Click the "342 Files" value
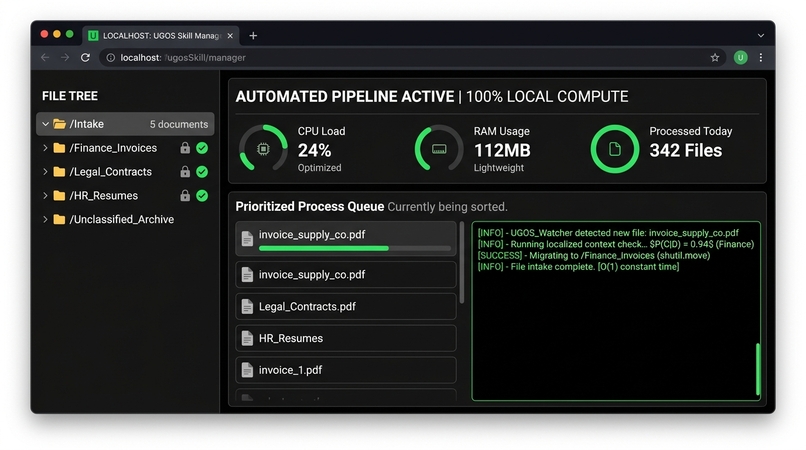The image size is (806, 450). coord(686,150)
